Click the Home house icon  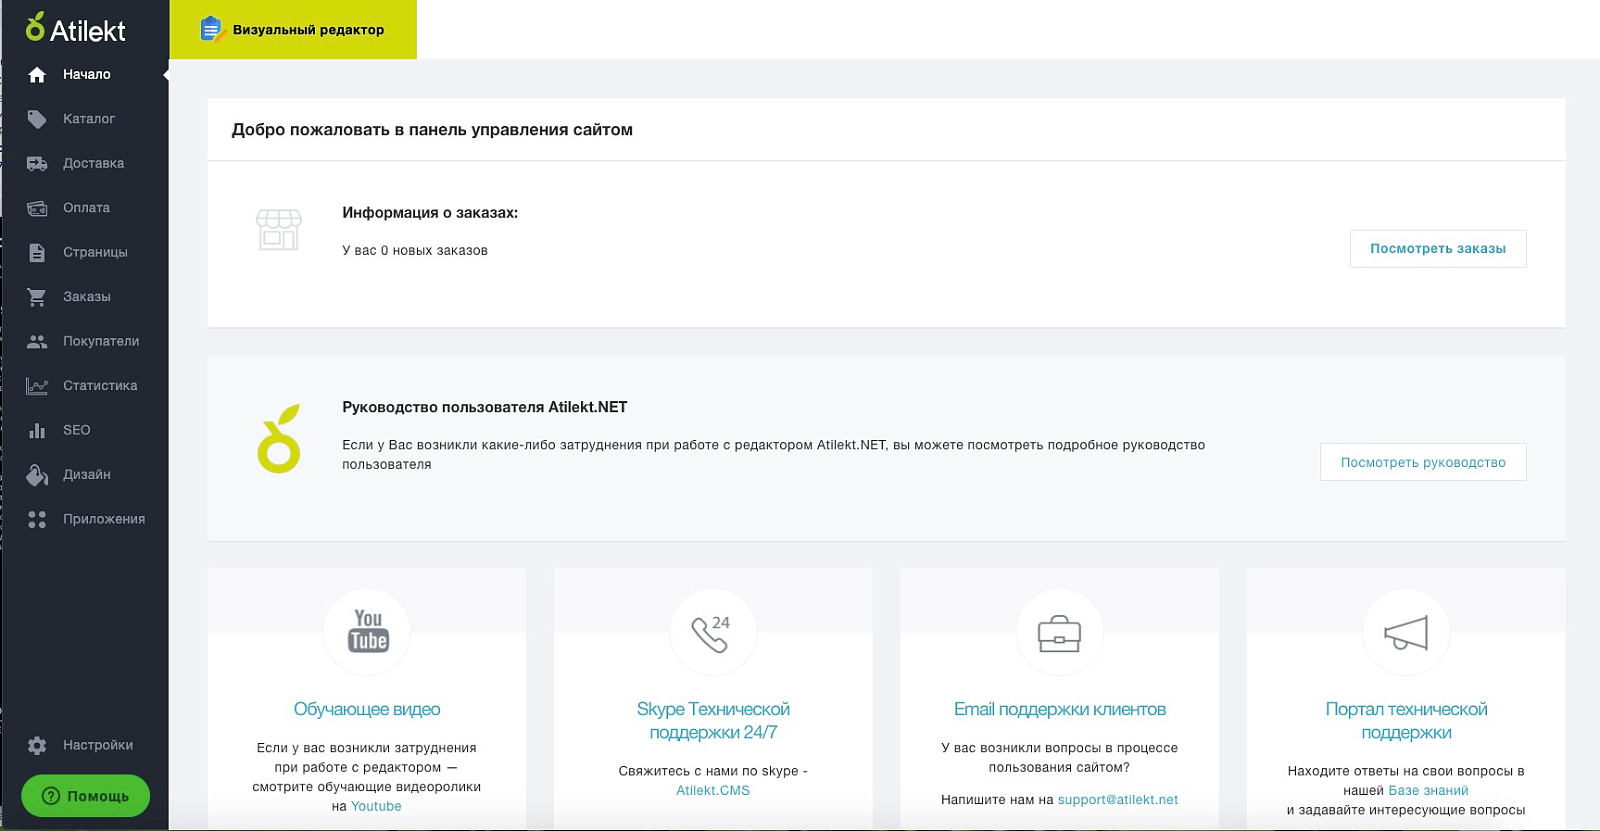point(37,75)
